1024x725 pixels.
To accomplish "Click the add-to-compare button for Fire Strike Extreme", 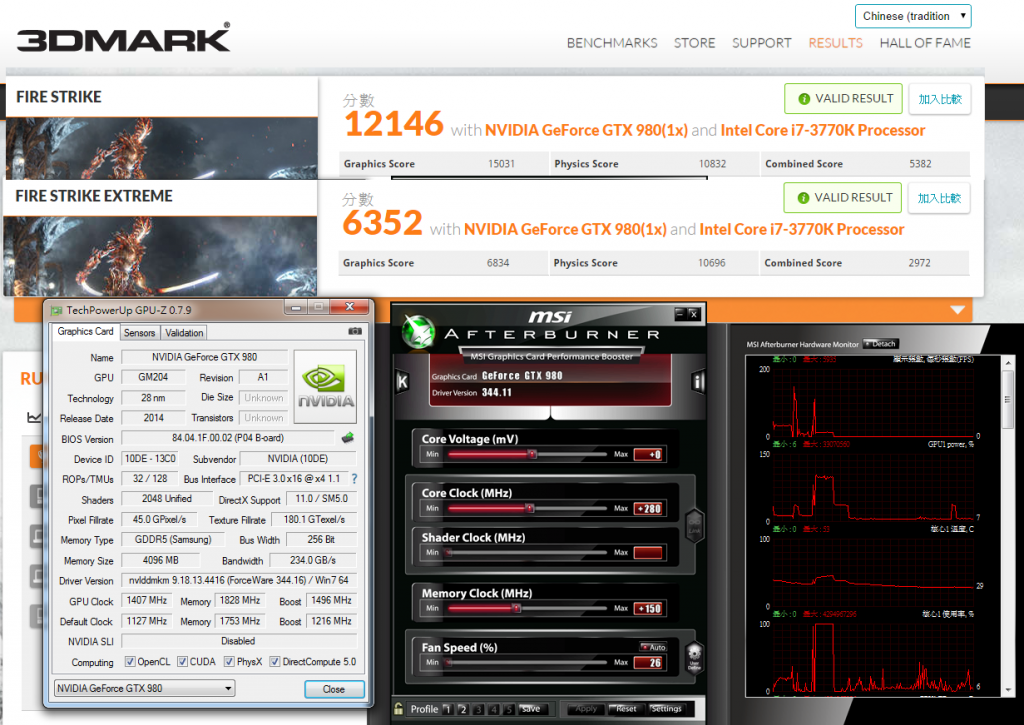I will tap(939, 199).
